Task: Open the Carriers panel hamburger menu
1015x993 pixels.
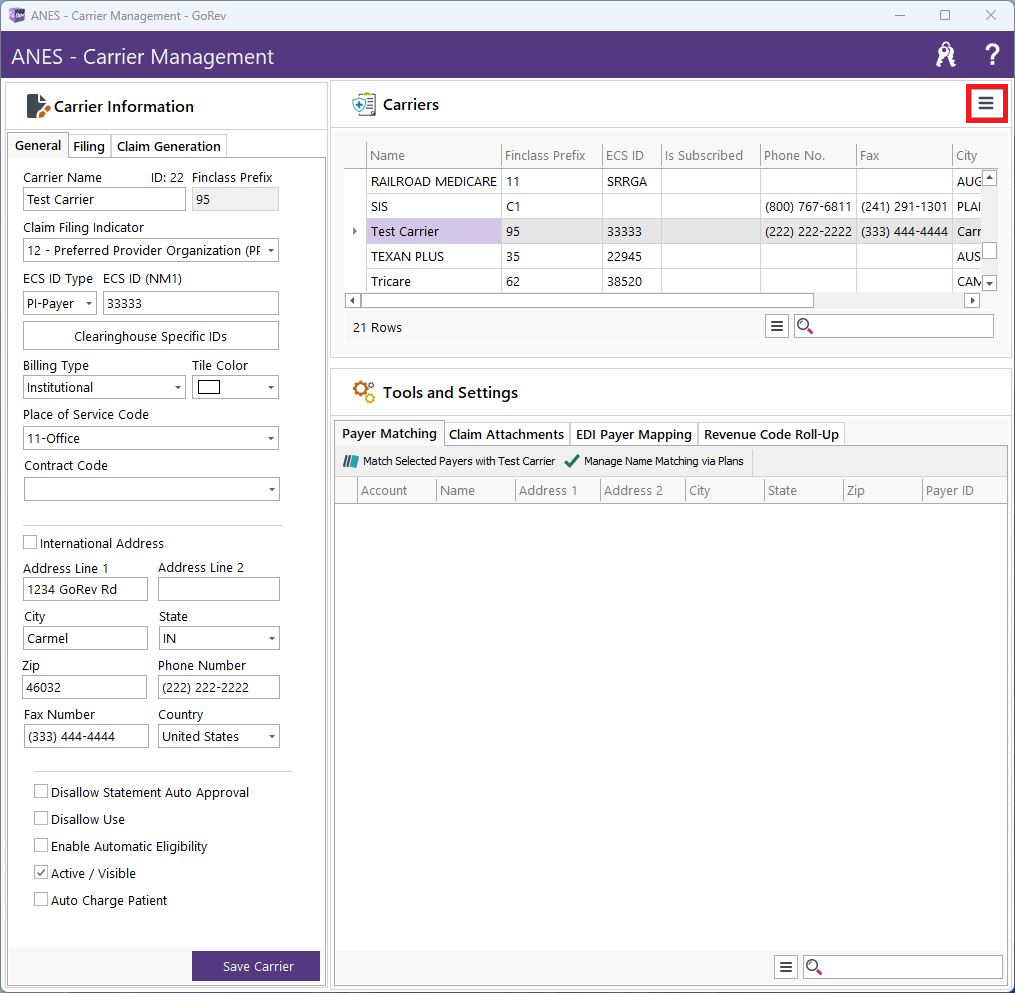Action: coord(985,104)
